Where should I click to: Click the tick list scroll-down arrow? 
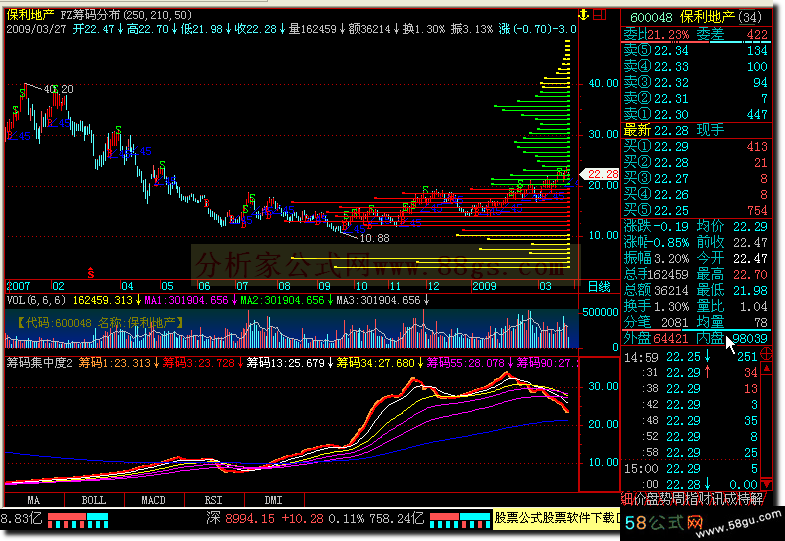point(766,483)
